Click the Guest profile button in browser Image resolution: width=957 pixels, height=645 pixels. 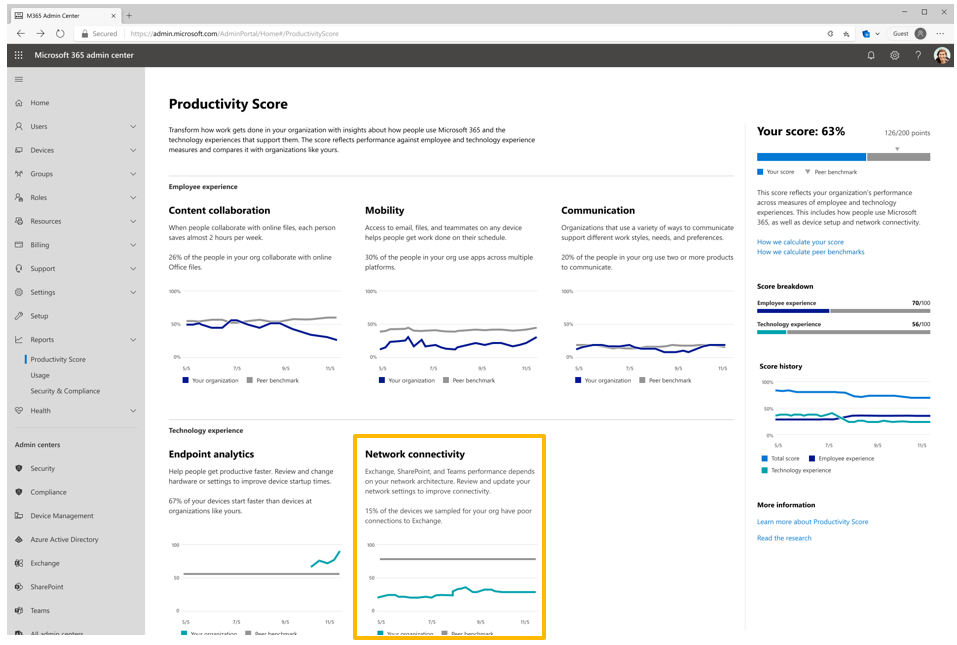pos(909,34)
